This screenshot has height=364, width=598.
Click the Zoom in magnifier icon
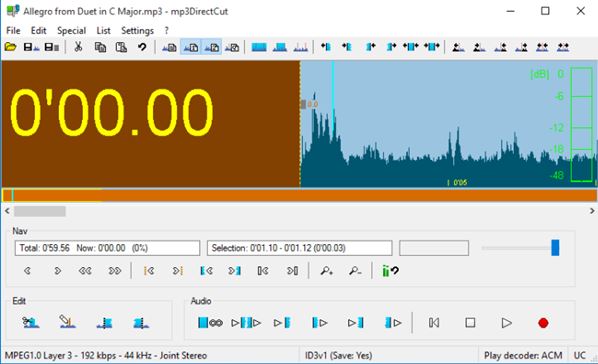[326, 271]
